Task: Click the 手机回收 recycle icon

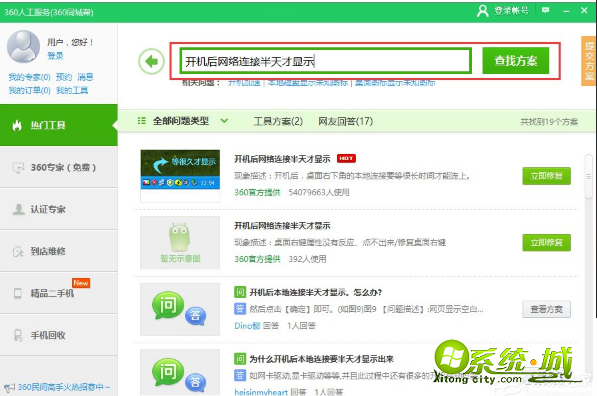Action: (x=18, y=335)
